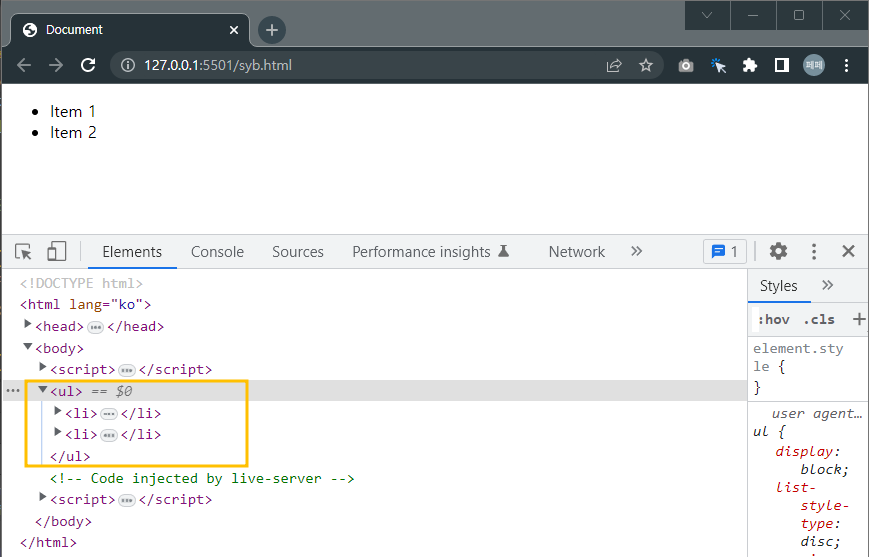Screen dimensions: 869x557
Task: Toggle the .cls class editor
Action: click(819, 320)
